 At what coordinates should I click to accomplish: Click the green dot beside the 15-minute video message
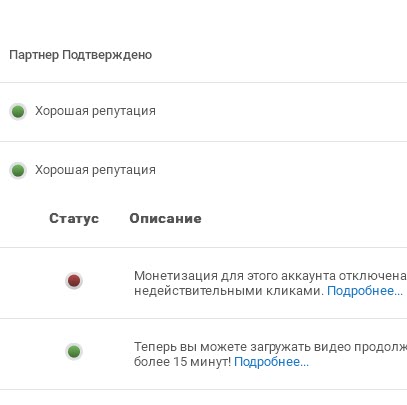[74, 351]
